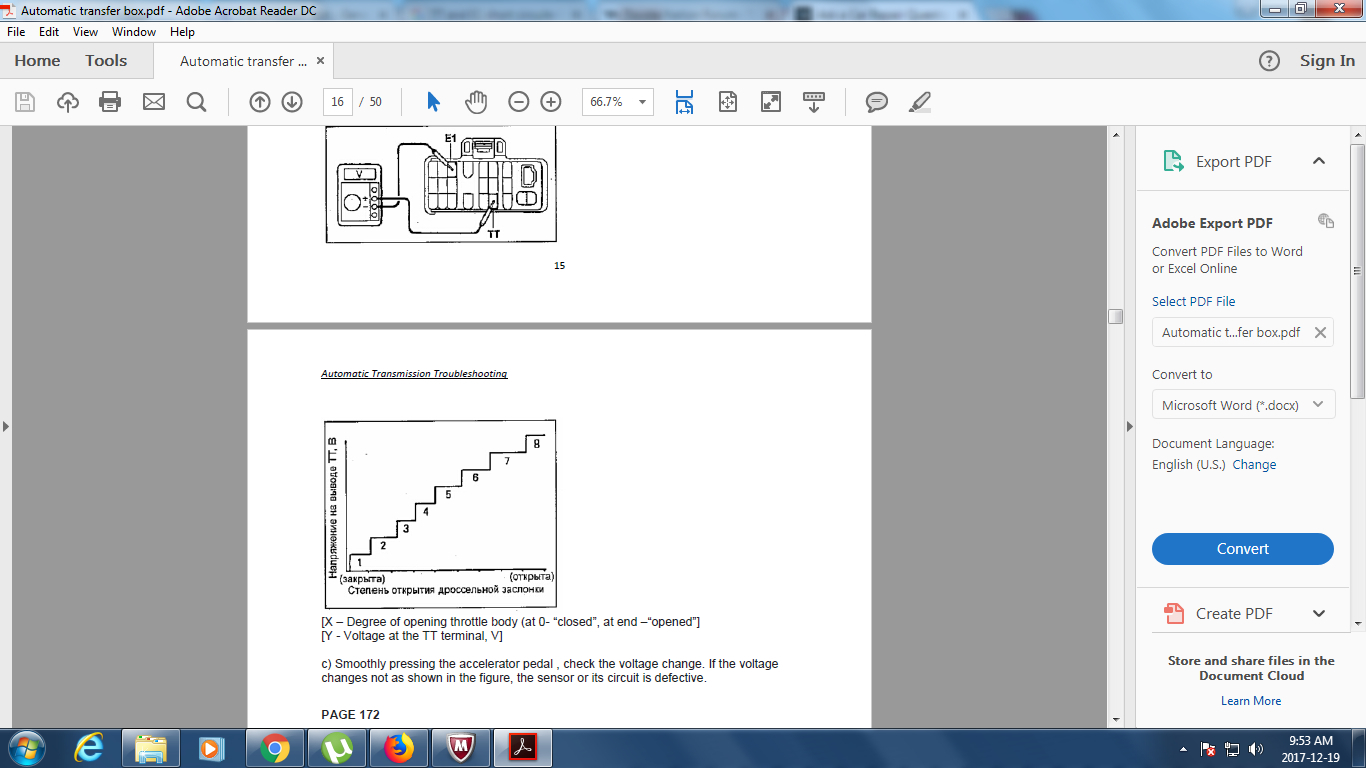Image resolution: width=1366 pixels, height=768 pixels.
Task: Expand the Create PDF section
Action: click(x=1318, y=614)
